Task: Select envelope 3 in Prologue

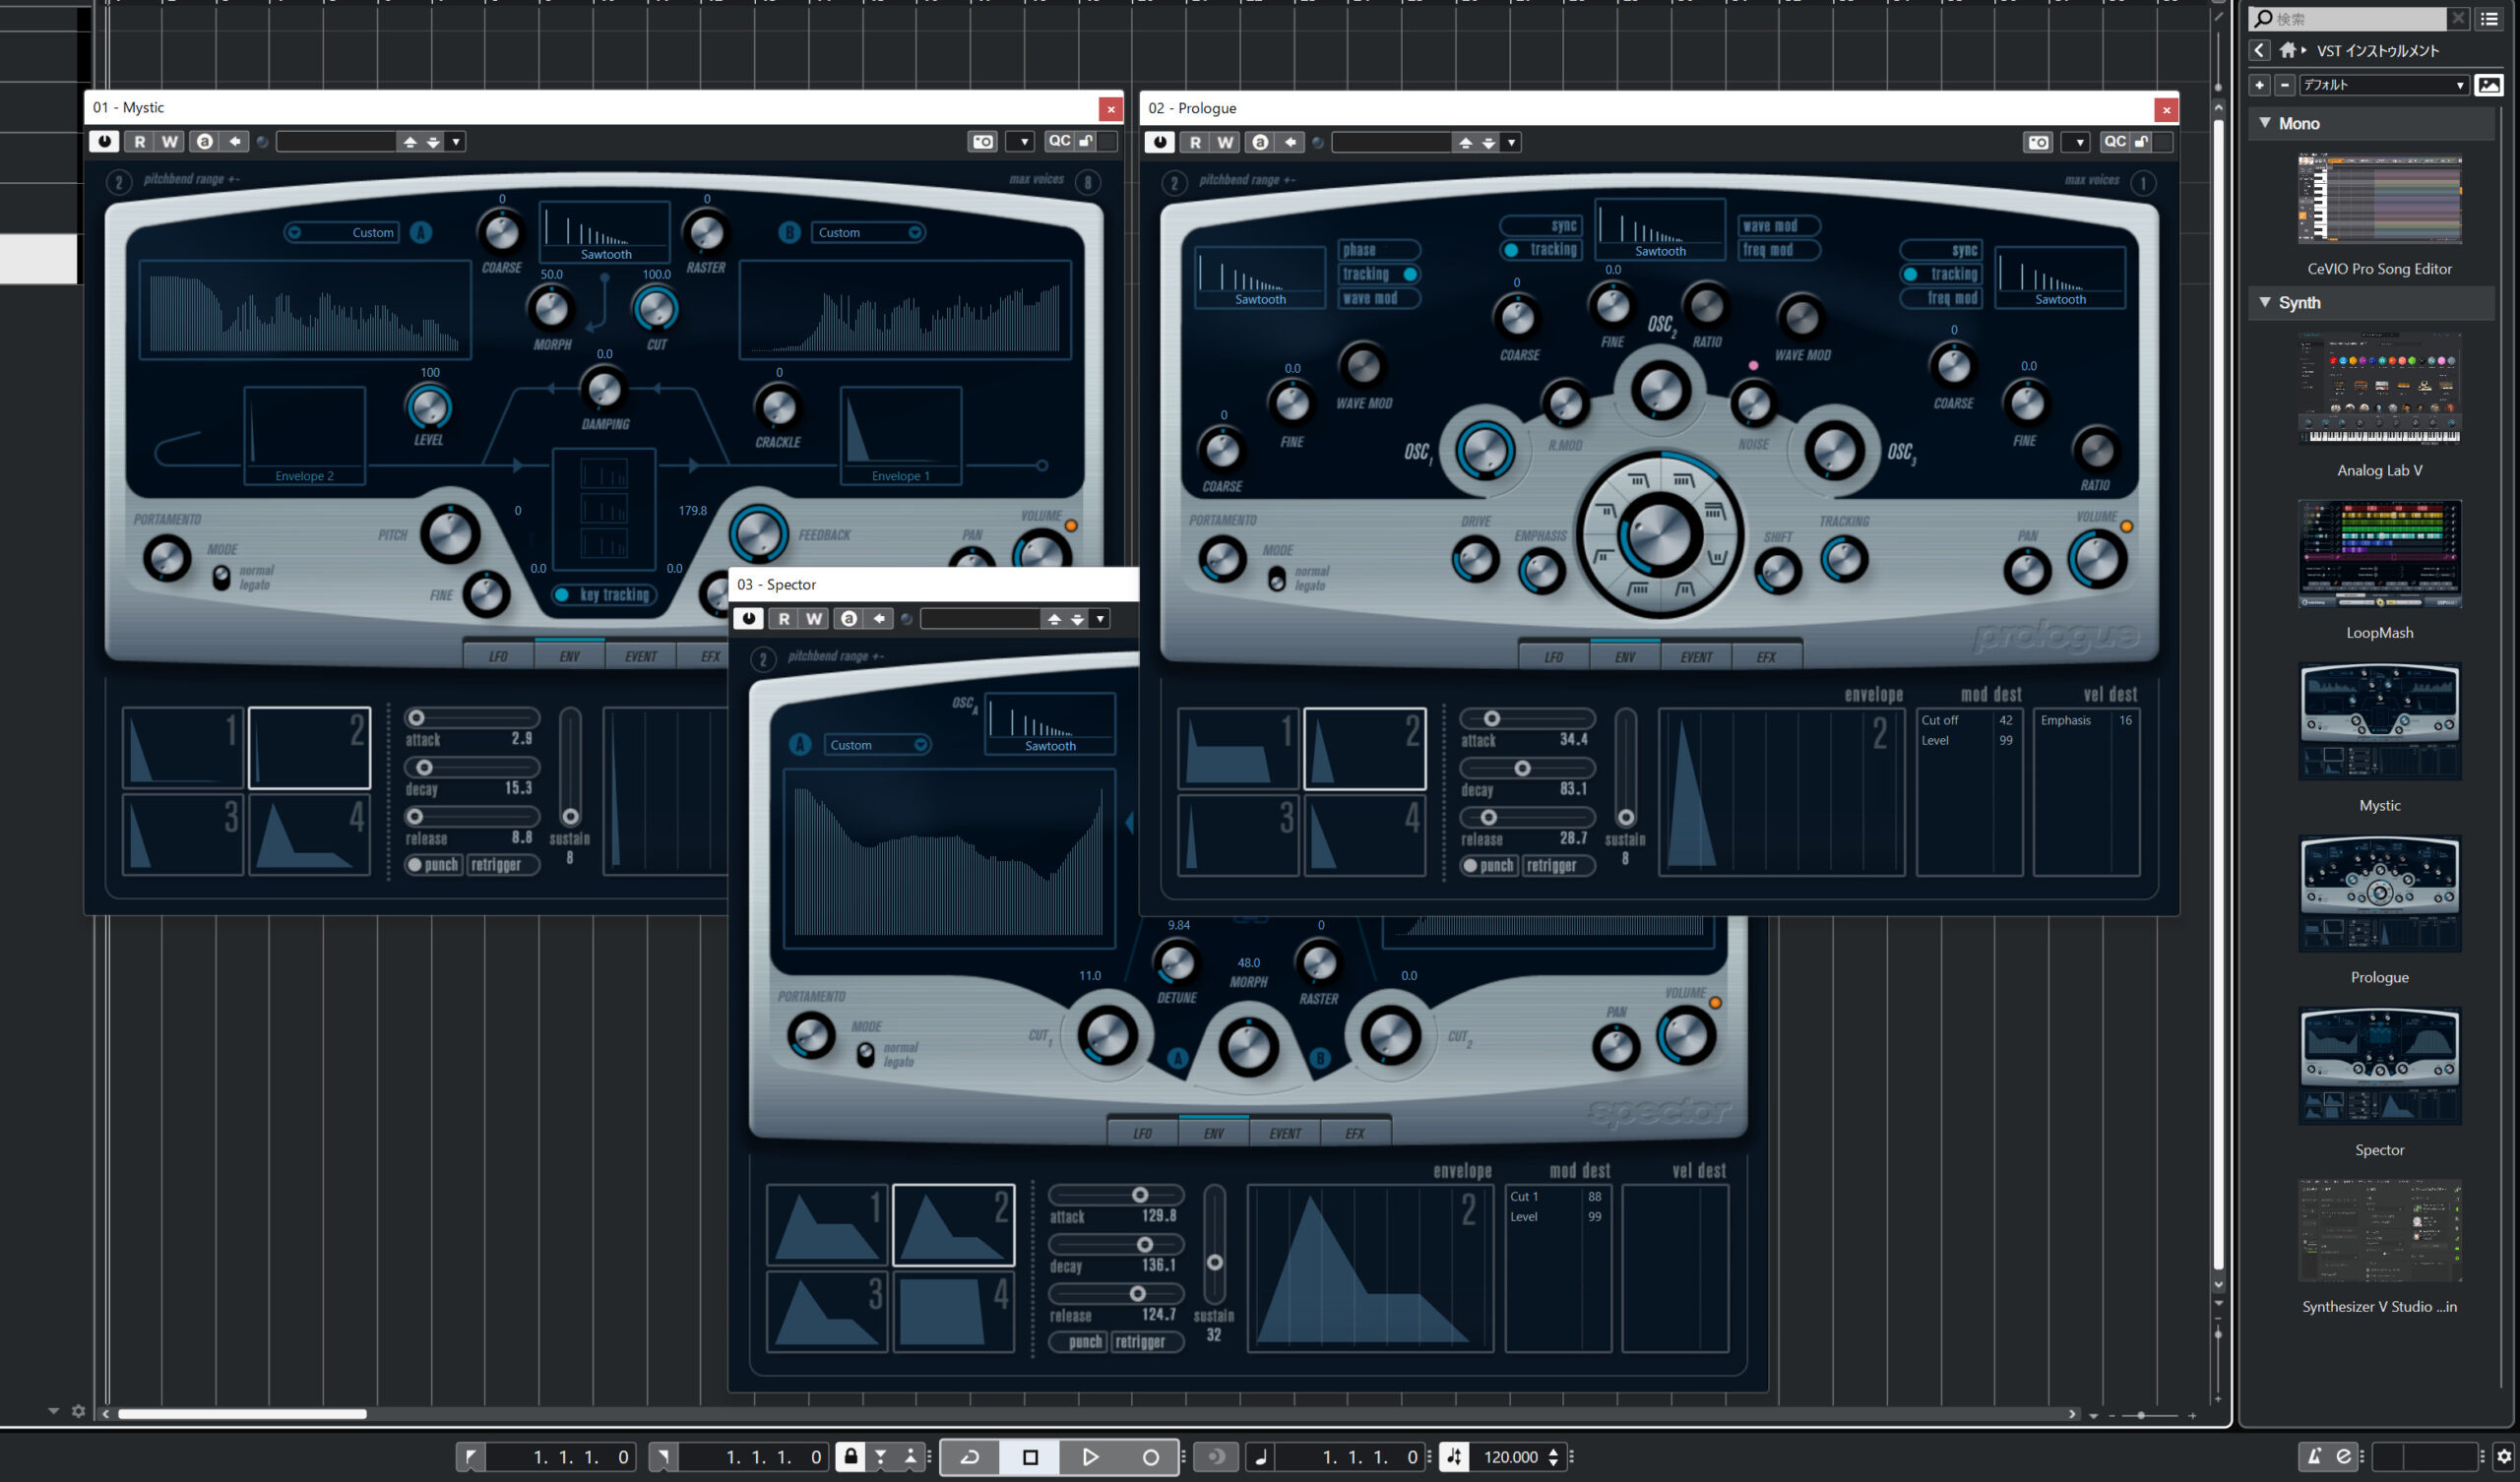Action: [x=1238, y=835]
